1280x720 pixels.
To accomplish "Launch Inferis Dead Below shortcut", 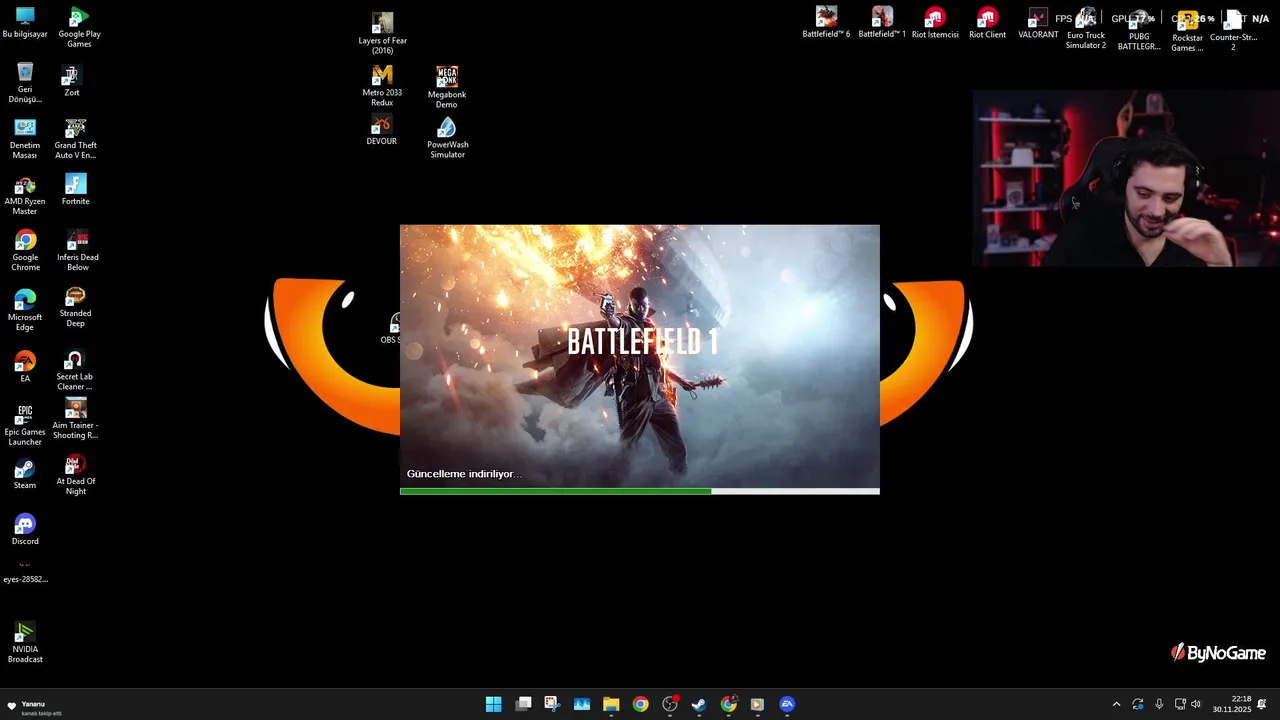I will tap(77, 251).
